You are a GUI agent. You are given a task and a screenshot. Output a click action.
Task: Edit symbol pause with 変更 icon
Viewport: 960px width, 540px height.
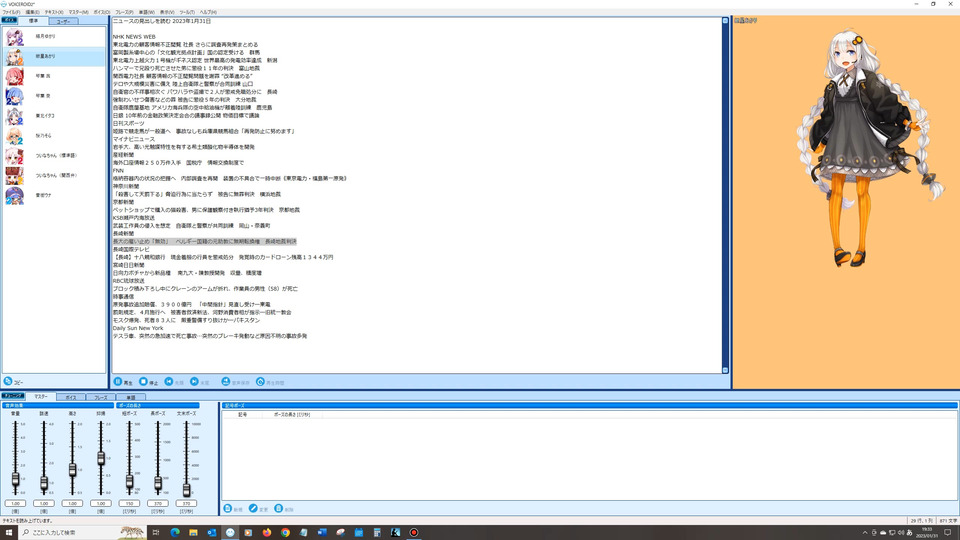click(x=253, y=509)
